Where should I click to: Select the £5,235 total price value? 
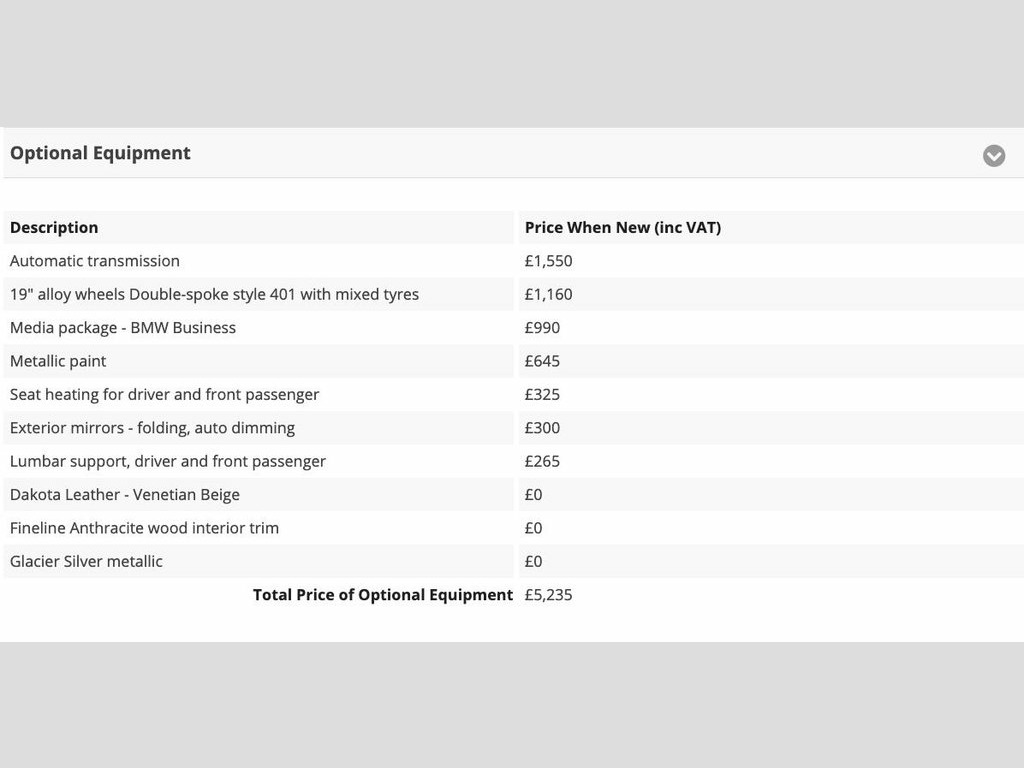[548, 595]
